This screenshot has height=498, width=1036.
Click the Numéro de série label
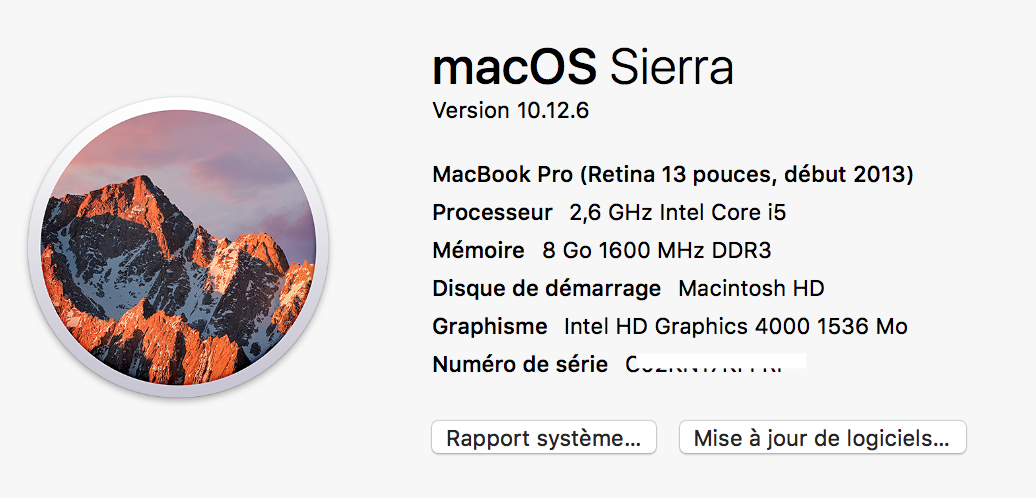pos(519,364)
